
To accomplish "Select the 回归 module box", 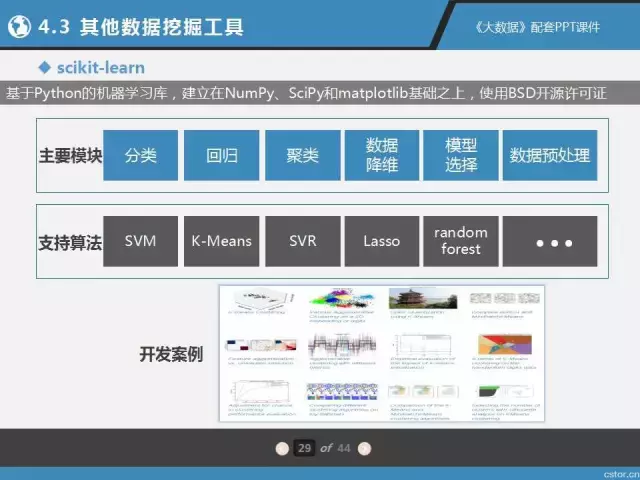I will click(x=221, y=156).
